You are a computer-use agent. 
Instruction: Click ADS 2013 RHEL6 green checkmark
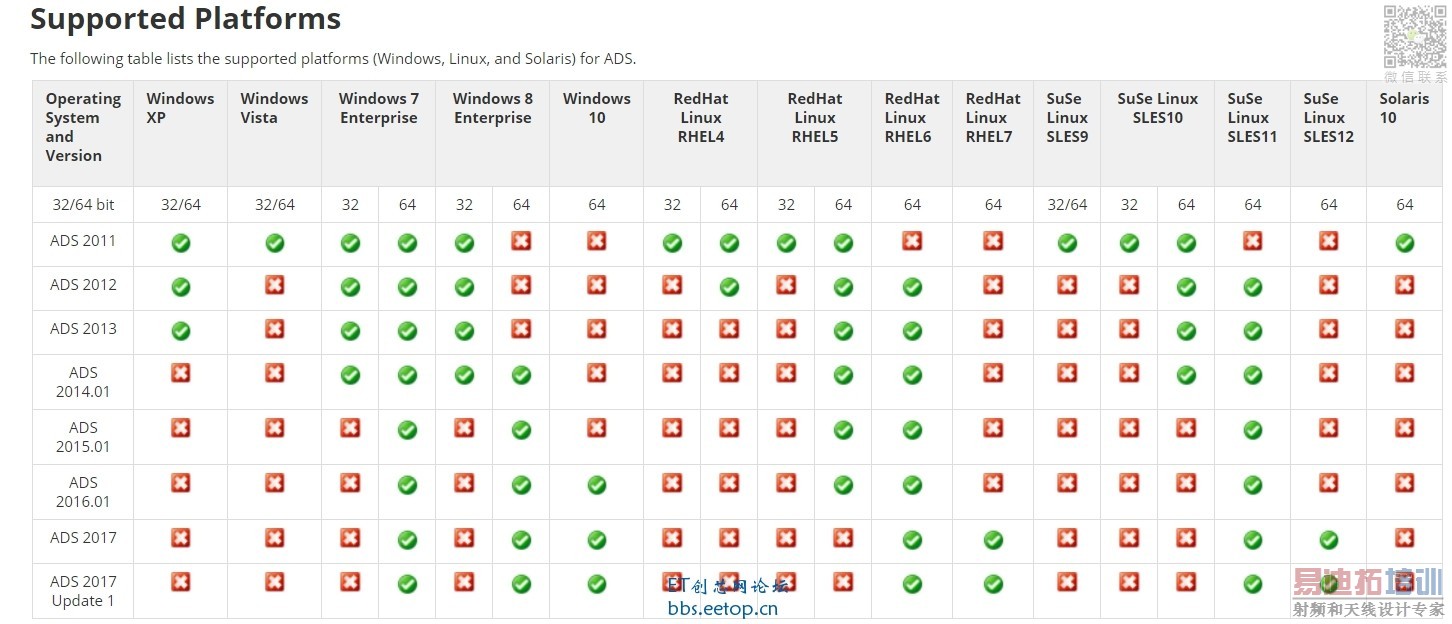[912, 331]
